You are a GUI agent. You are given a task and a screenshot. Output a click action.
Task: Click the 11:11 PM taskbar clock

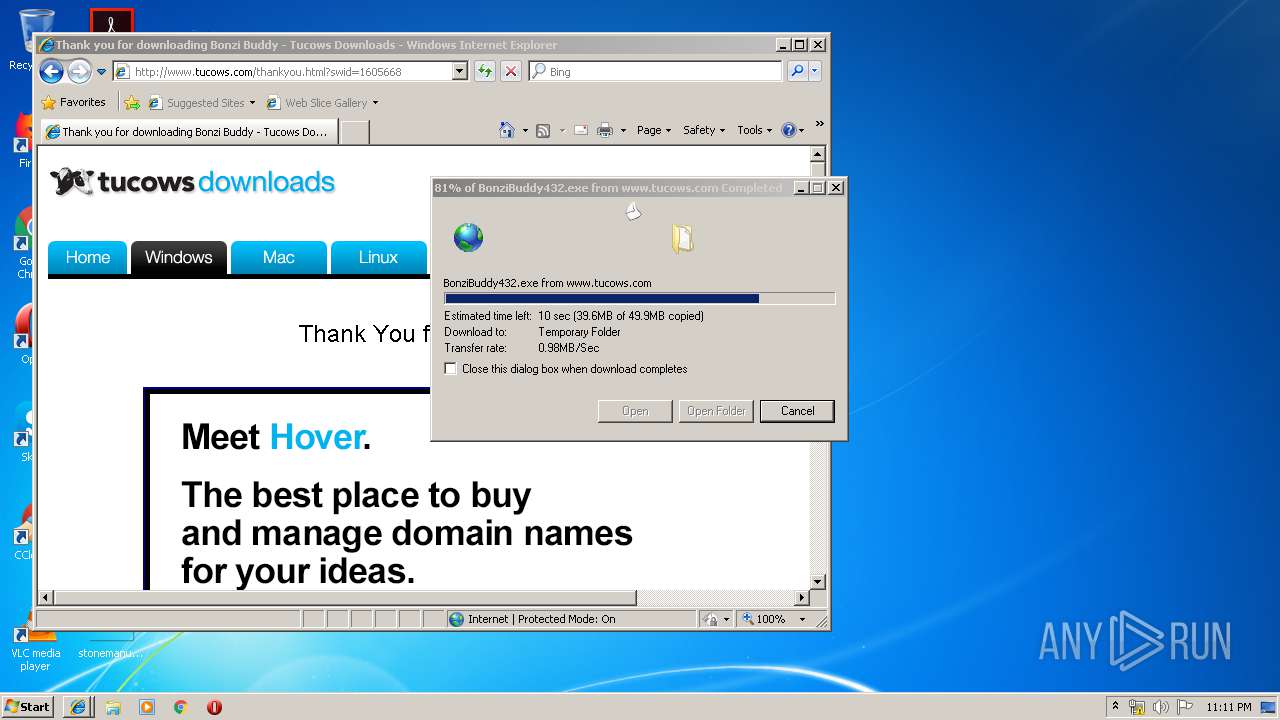pos(1229,707)
